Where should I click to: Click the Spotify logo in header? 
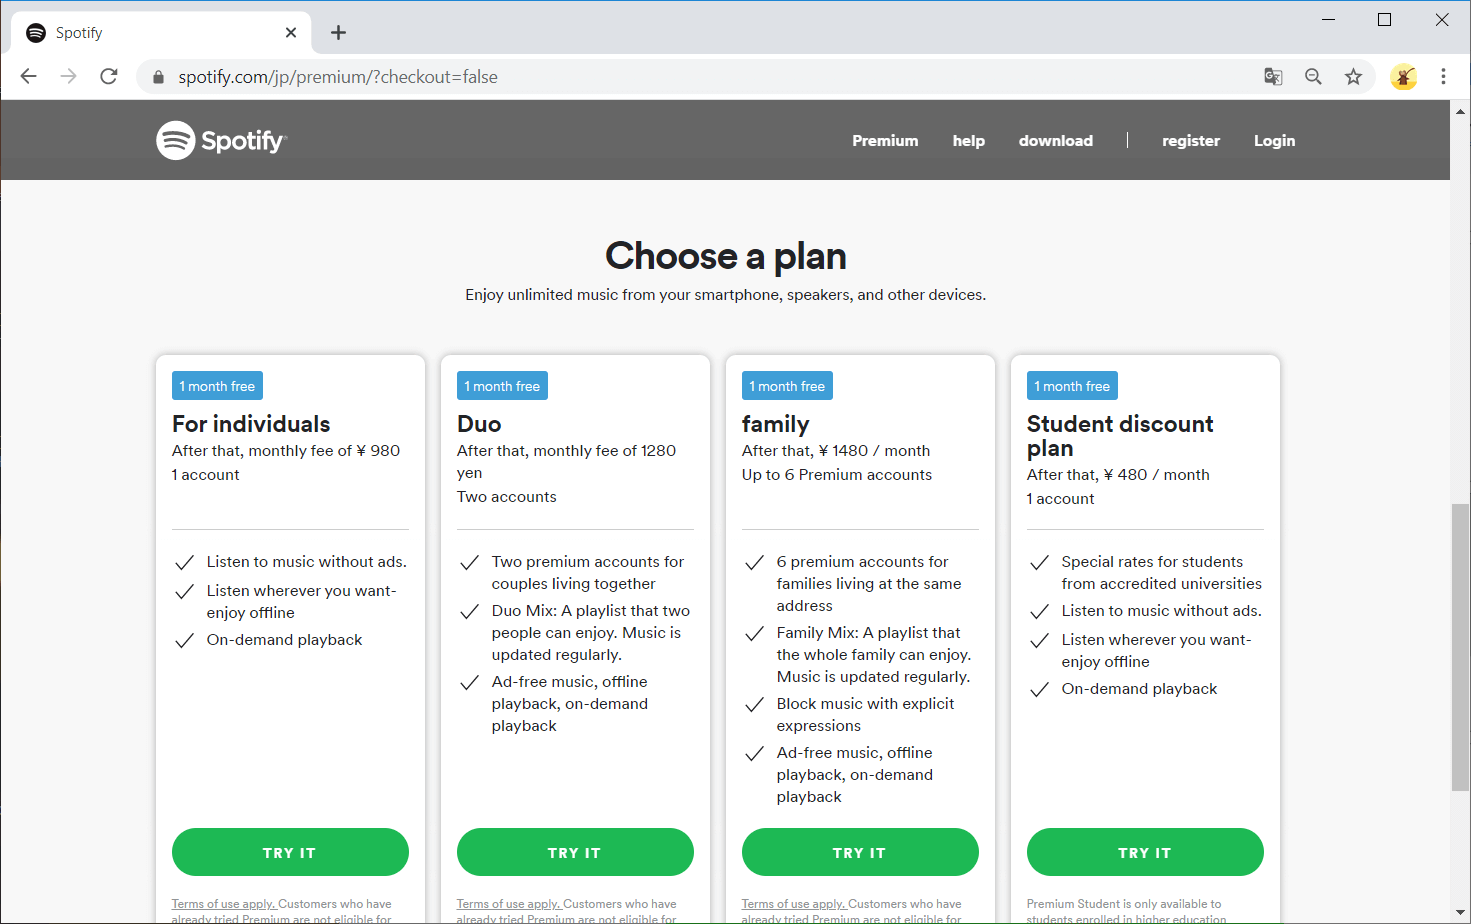coord(221,141)
